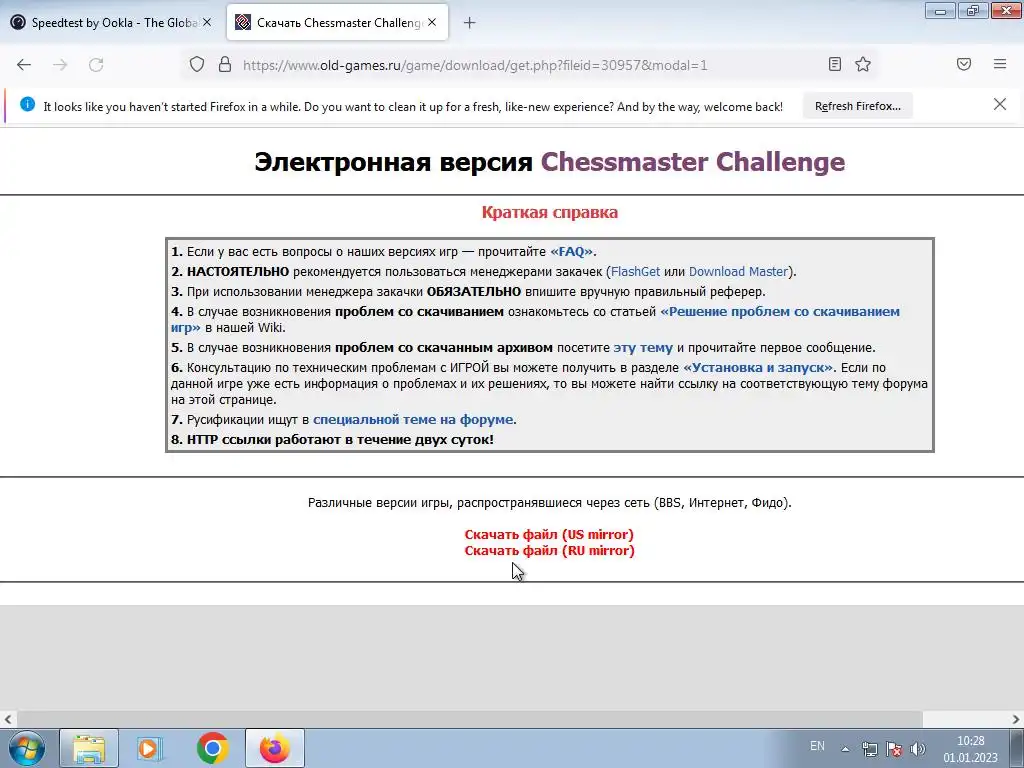Click the Firefox taskbar icon
1024x768 pixels.
274,748
